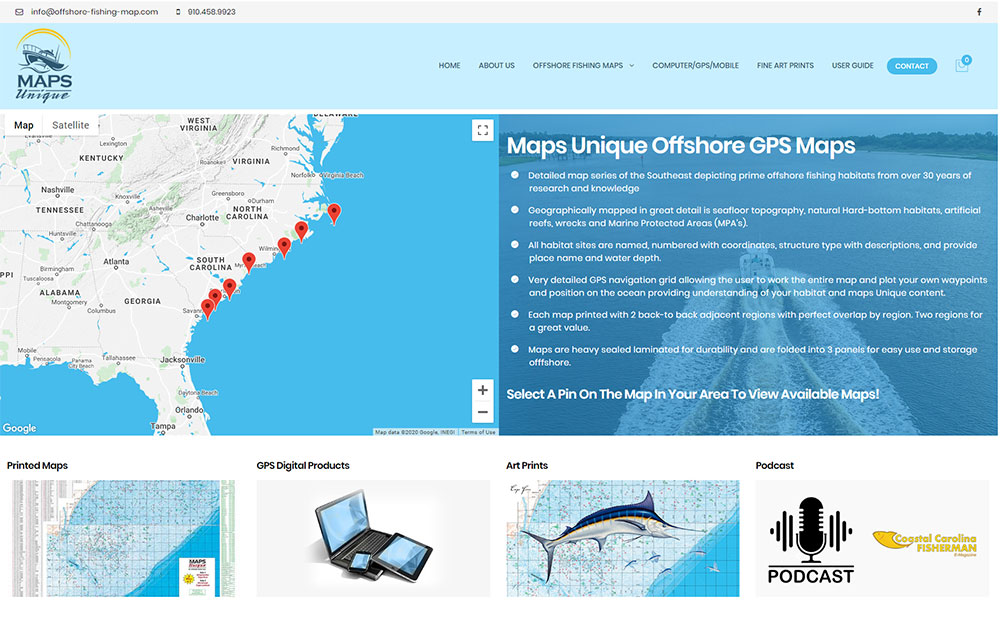This screenshot has width=1000, height=643.
Task: Switch to Satellite map view
Action: pyautogui.click(x=71, y=125)
